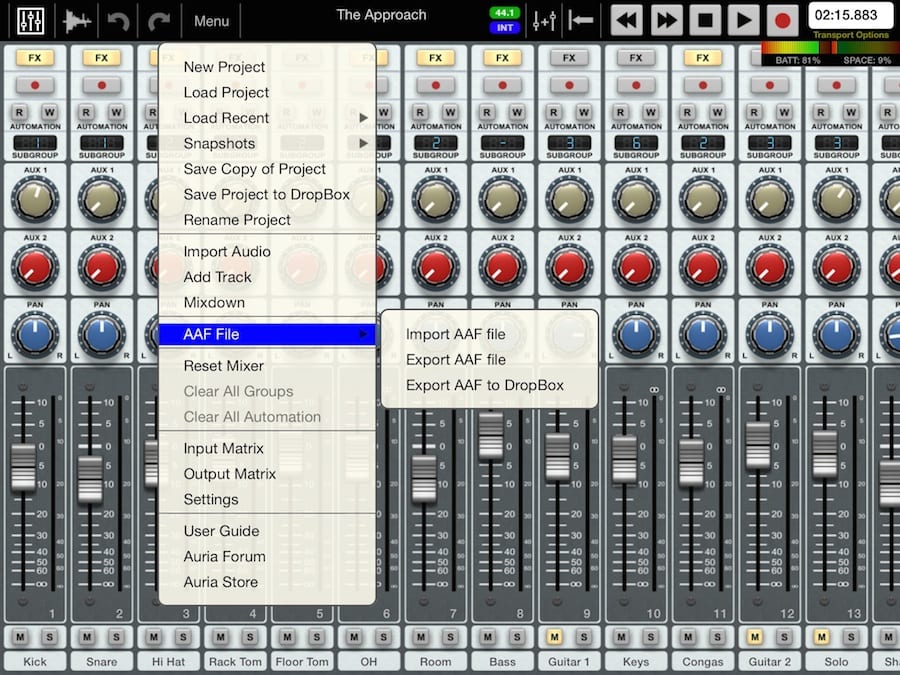Switch to the waveform edit view

pyautogui.click(x=78, y=20)
